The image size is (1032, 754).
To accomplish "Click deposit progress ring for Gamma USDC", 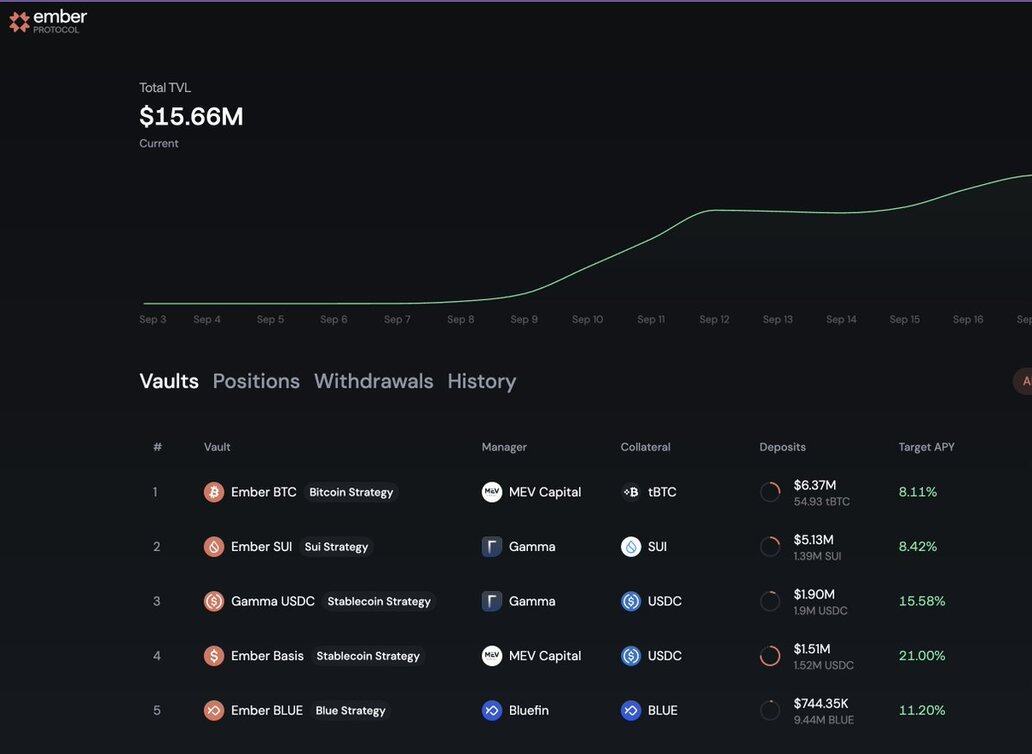I will [x=770, y=601].
